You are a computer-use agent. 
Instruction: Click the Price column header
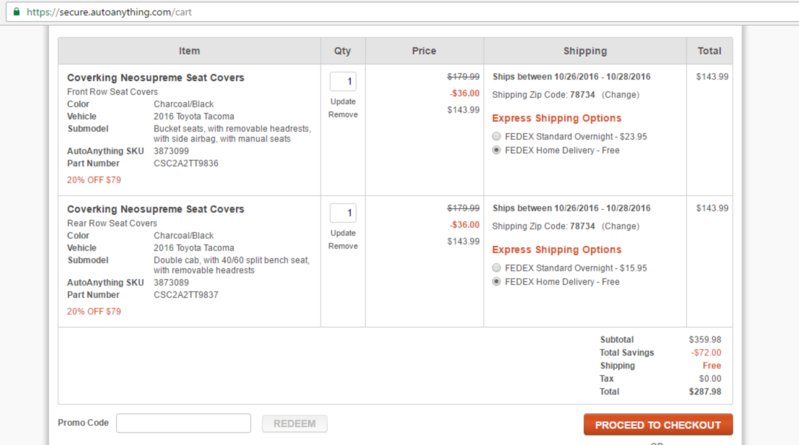424,51
